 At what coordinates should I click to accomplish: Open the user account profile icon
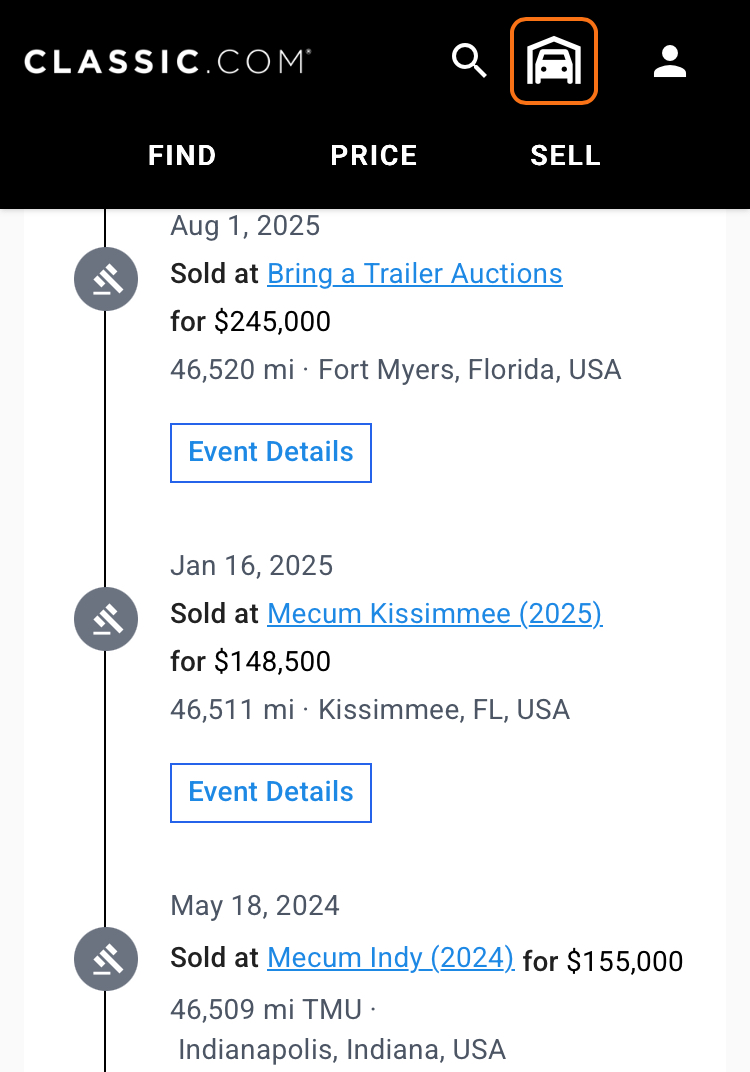click(x=669, y=61)
